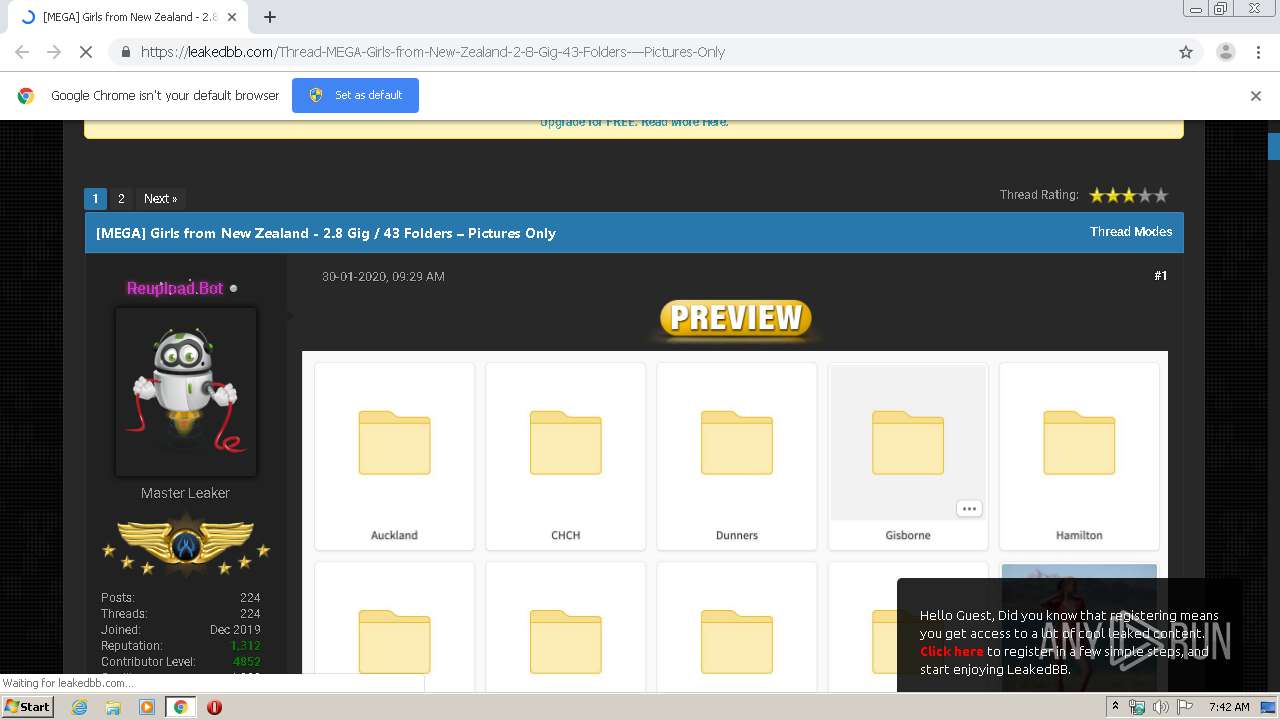Open the Thread Modes menu

point(1131,231)
